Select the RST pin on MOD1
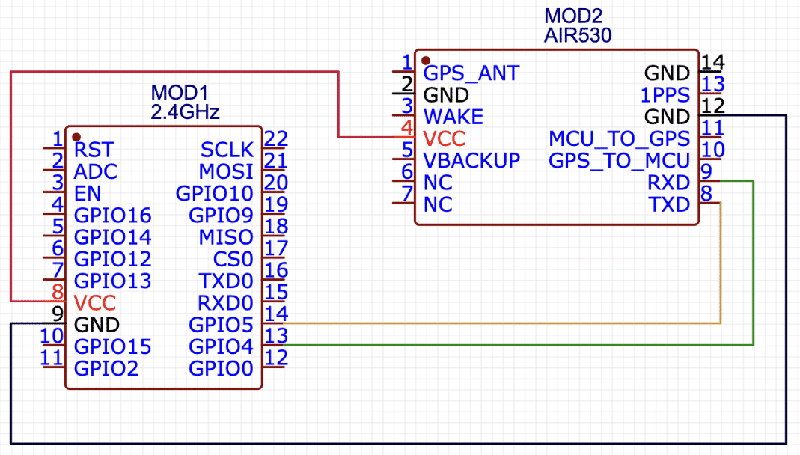 93,149
